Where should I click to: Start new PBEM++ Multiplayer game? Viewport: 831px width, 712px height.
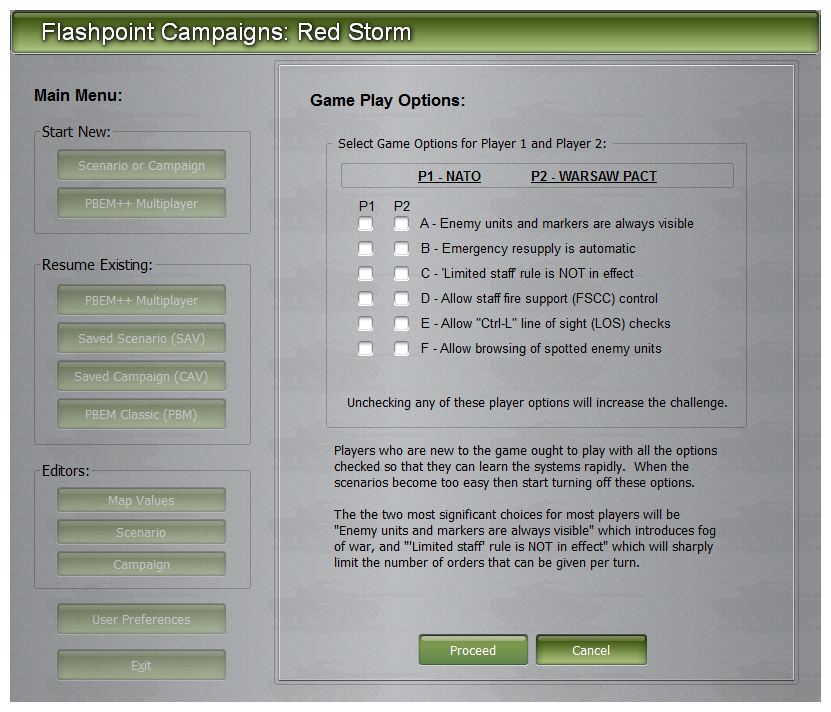[141, 204]
